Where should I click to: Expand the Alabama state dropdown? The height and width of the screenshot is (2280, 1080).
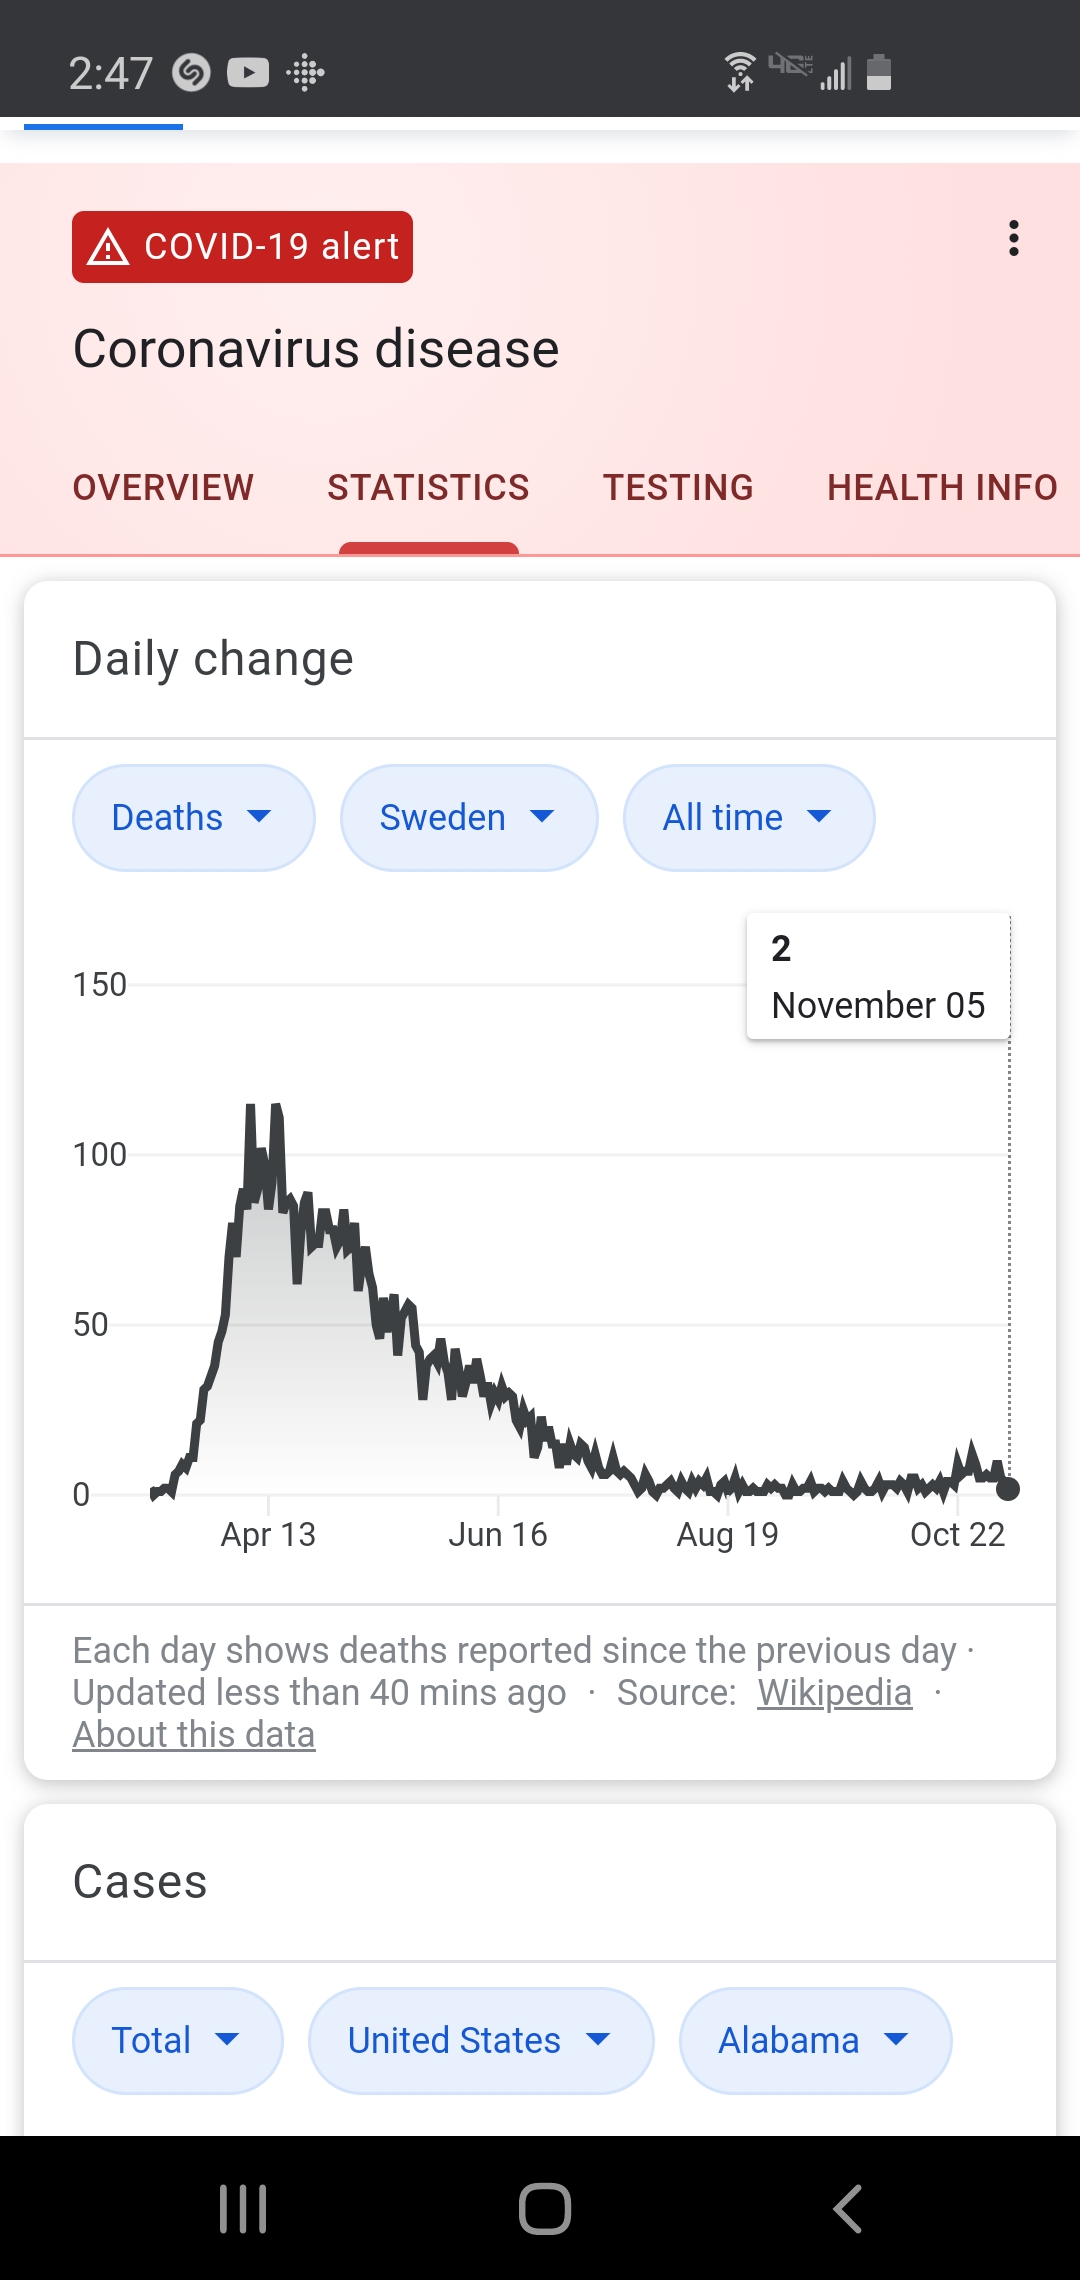pos(815,2041)
